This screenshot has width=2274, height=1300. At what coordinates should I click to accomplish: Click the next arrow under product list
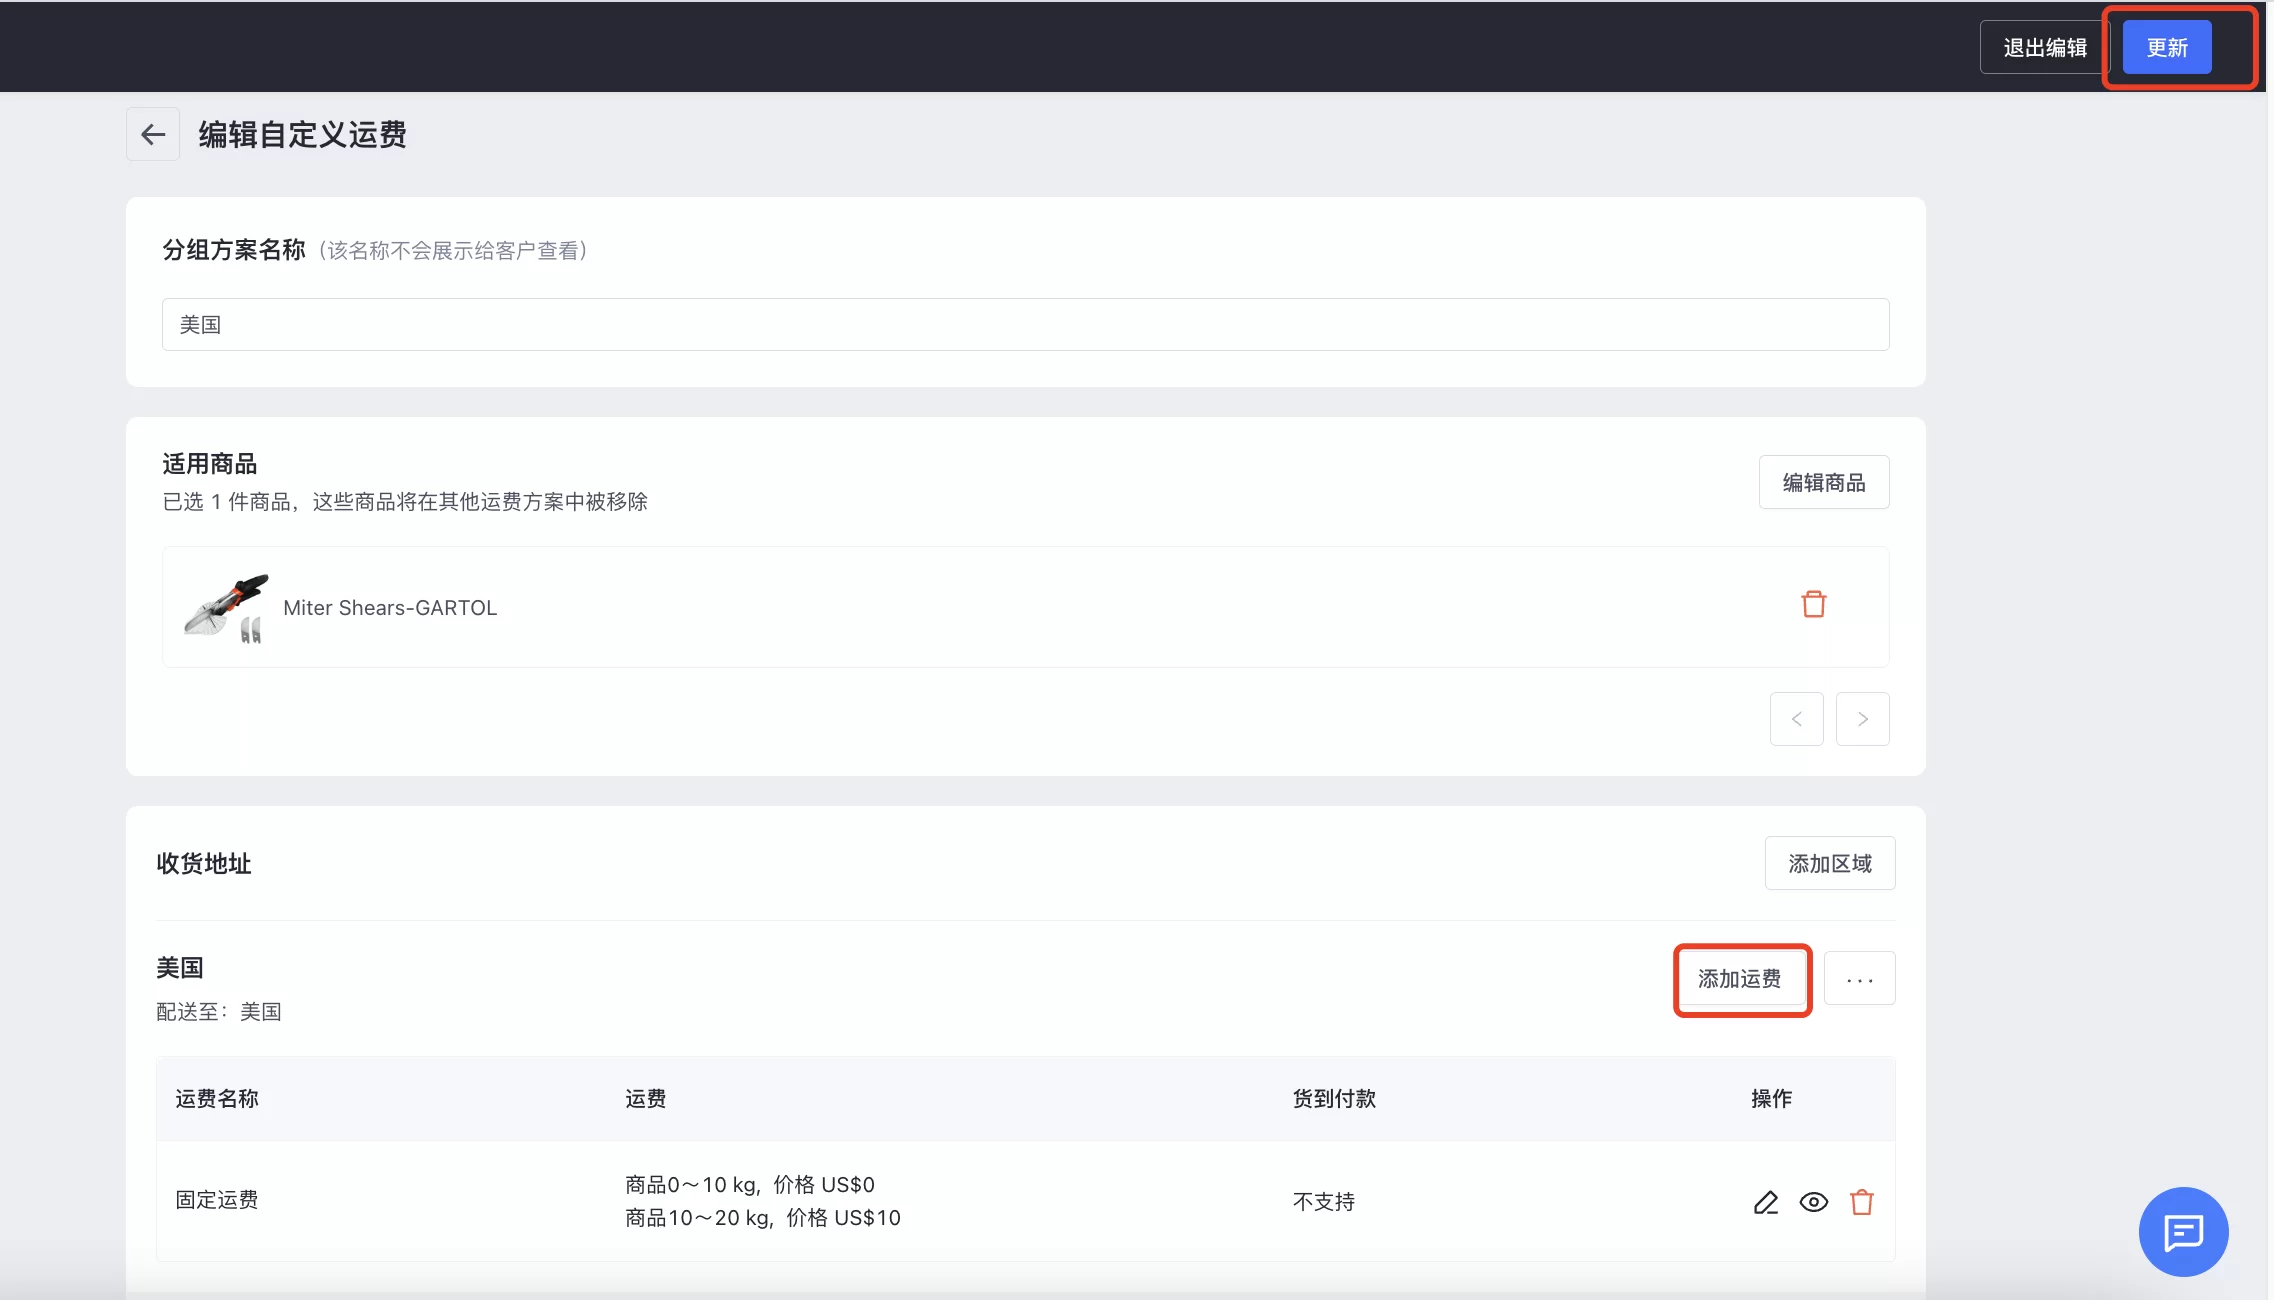coord(1862,718)
